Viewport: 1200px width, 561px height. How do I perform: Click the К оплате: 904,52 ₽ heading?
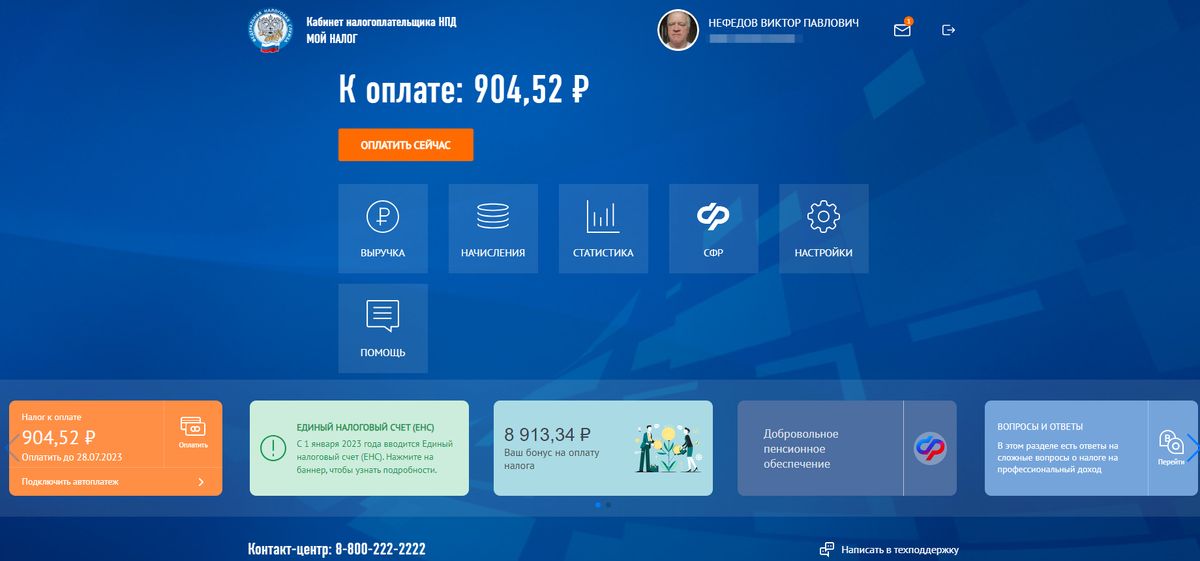click(463, 91)
